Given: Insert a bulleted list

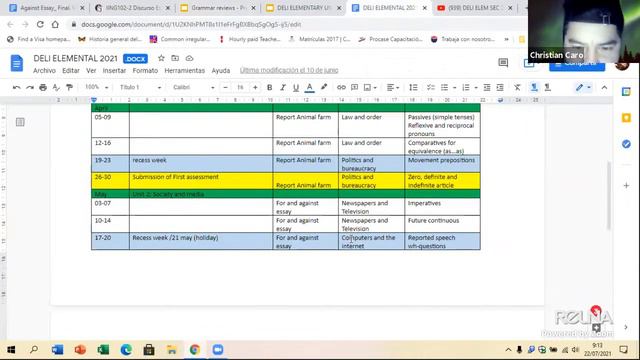Looking at the screenshot, I should tap(444, 87).
